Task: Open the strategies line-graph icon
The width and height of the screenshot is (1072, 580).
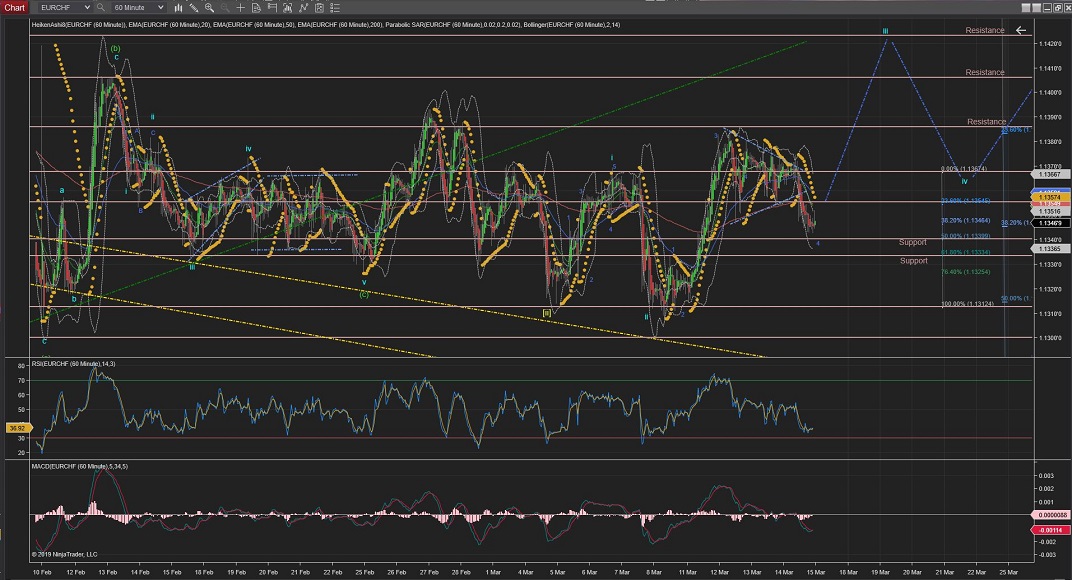Action: click(303, 8)
